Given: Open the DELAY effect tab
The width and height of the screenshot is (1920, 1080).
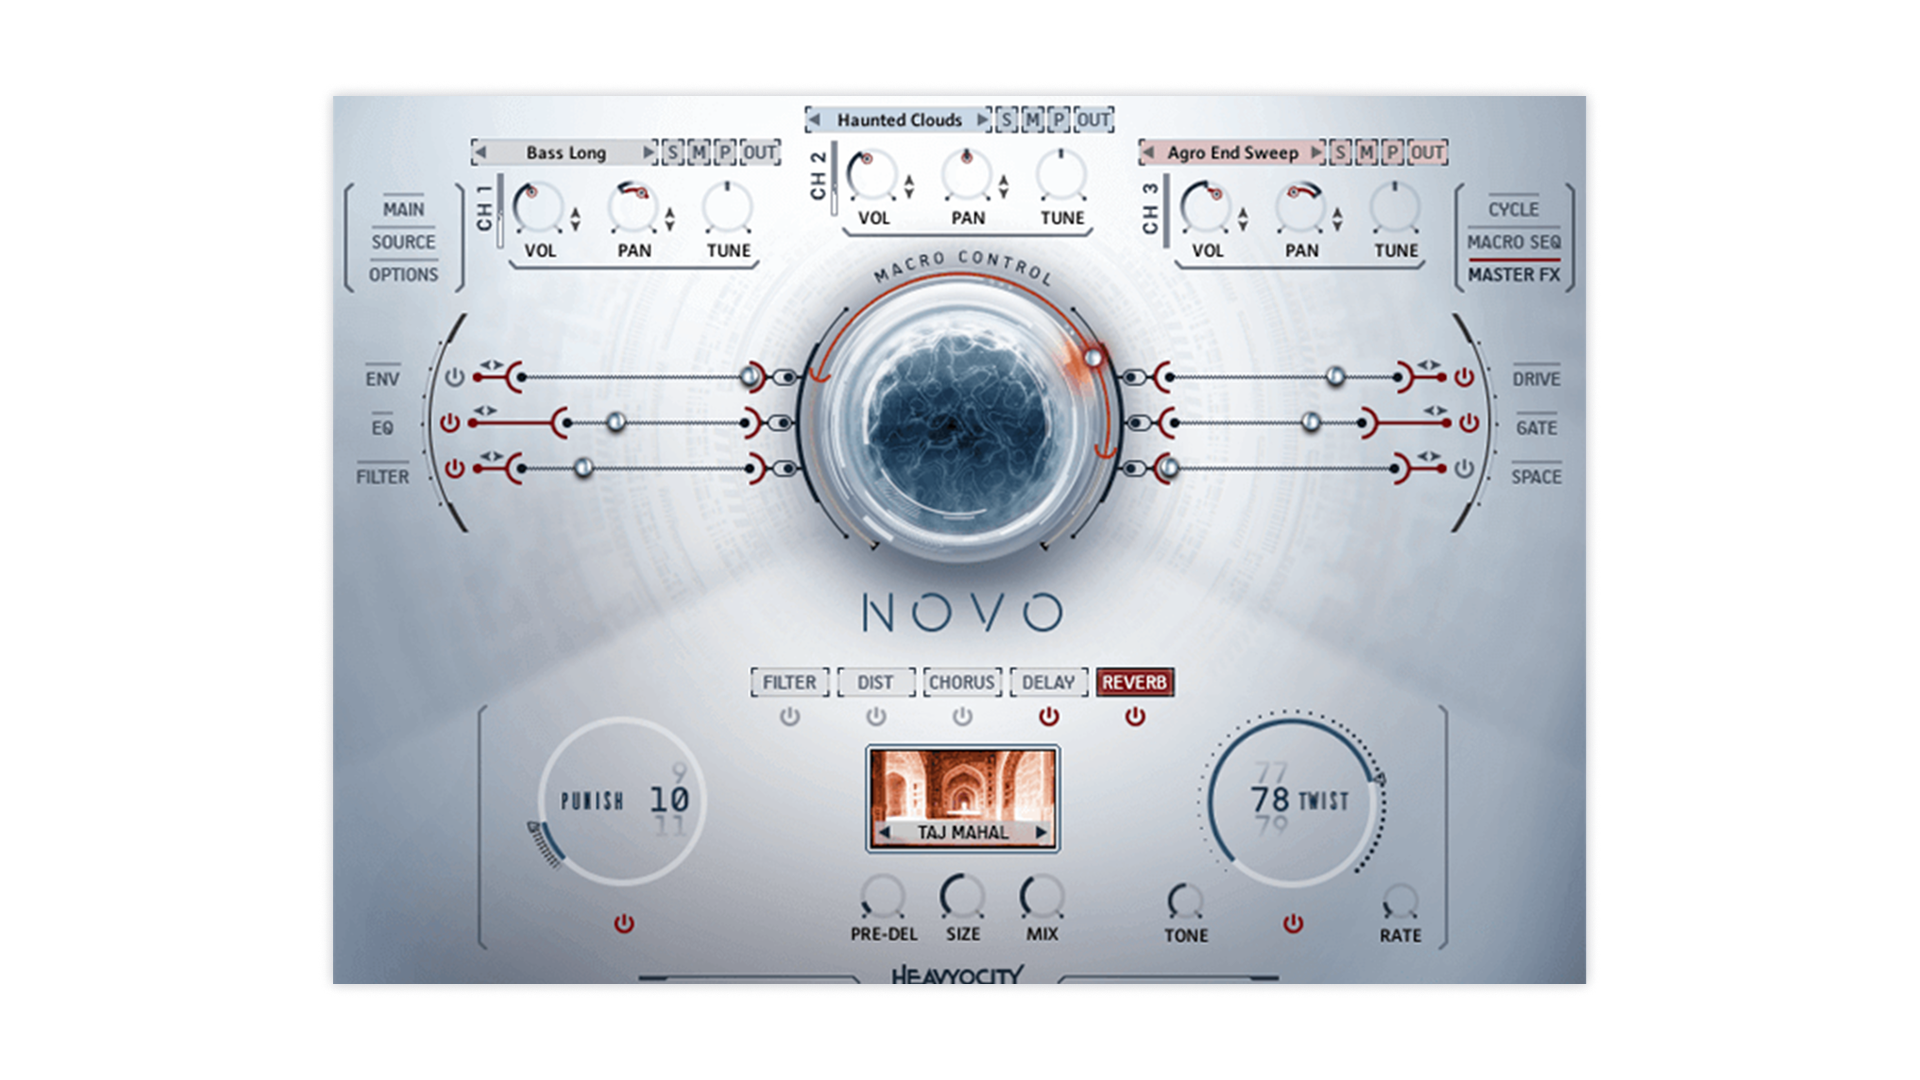Looking at the screenshot, I should [x=1047, y=682].
